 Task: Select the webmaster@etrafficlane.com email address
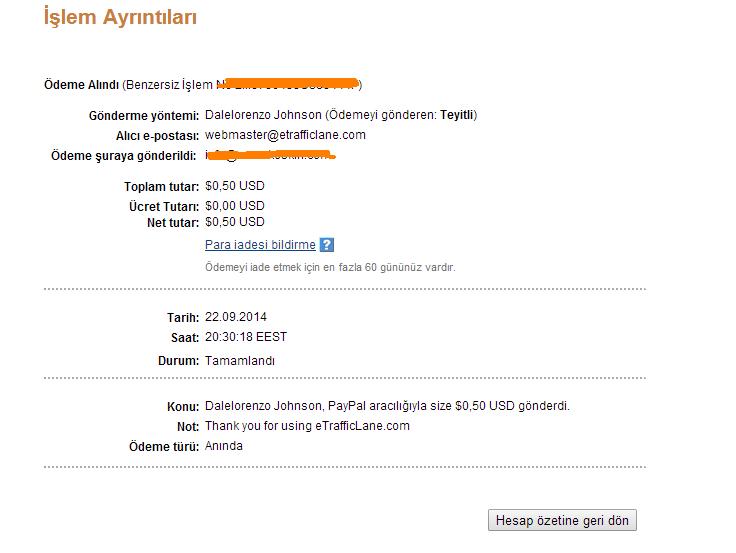pyautogui.click(x=285, y=135)
